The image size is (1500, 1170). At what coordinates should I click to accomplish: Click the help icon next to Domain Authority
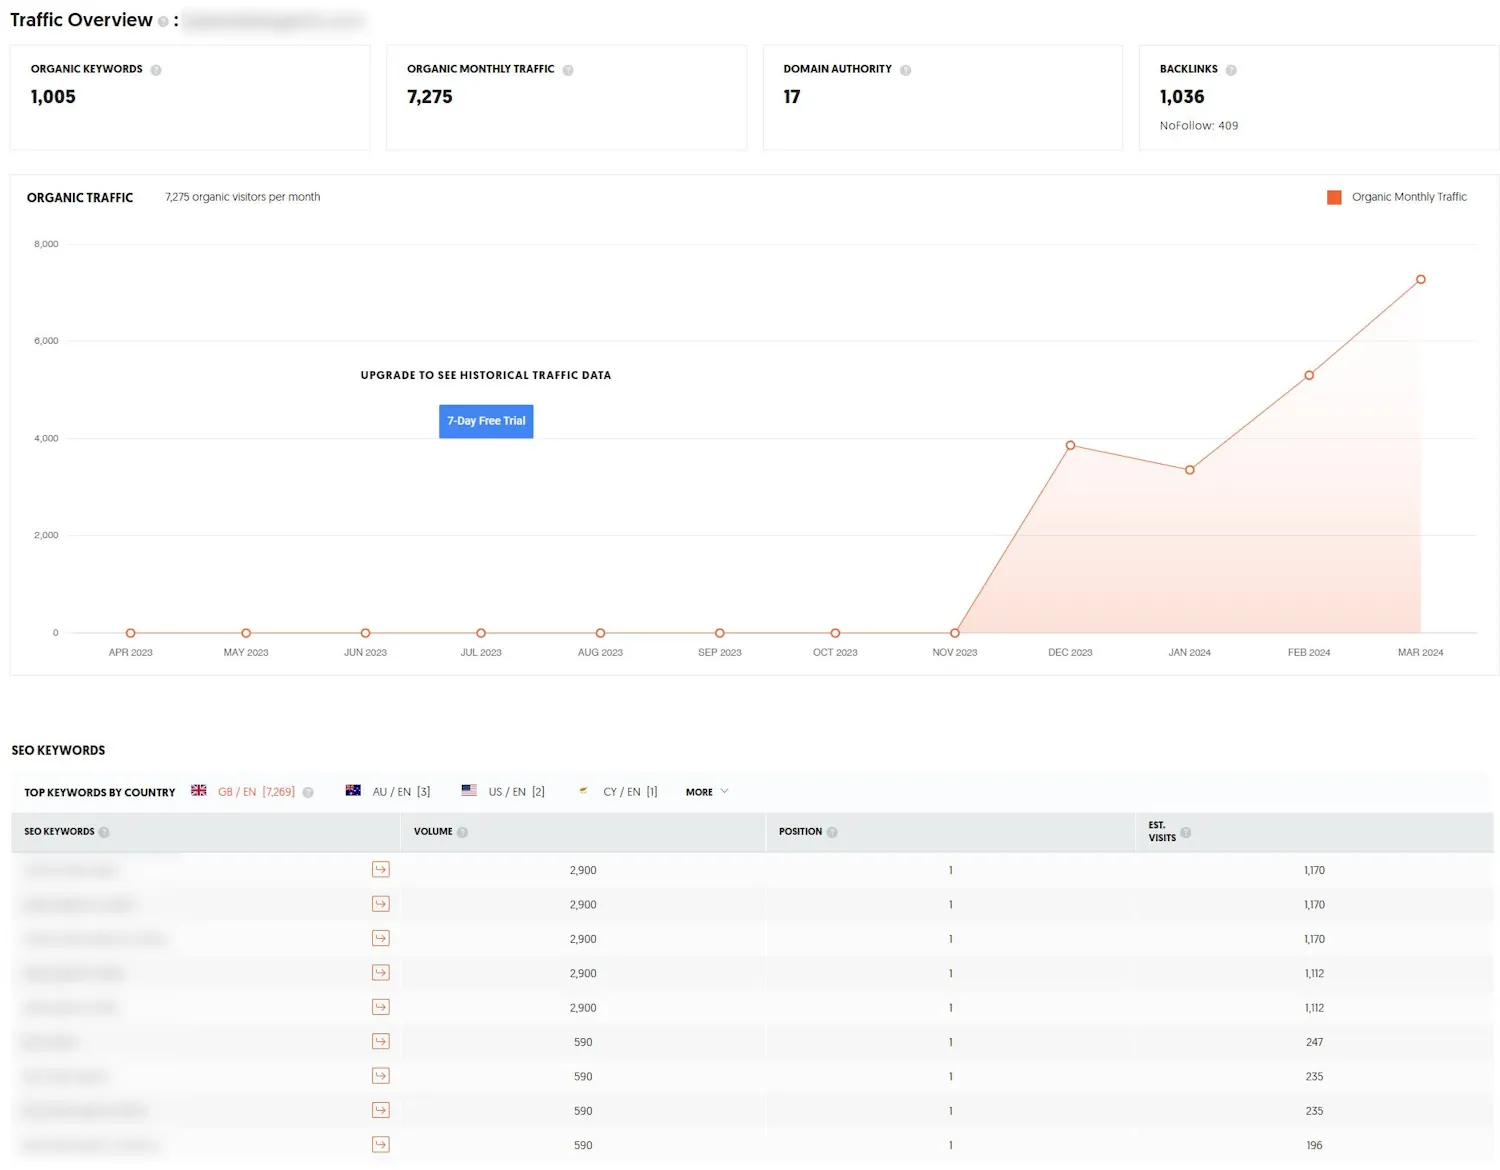(907, 69)
